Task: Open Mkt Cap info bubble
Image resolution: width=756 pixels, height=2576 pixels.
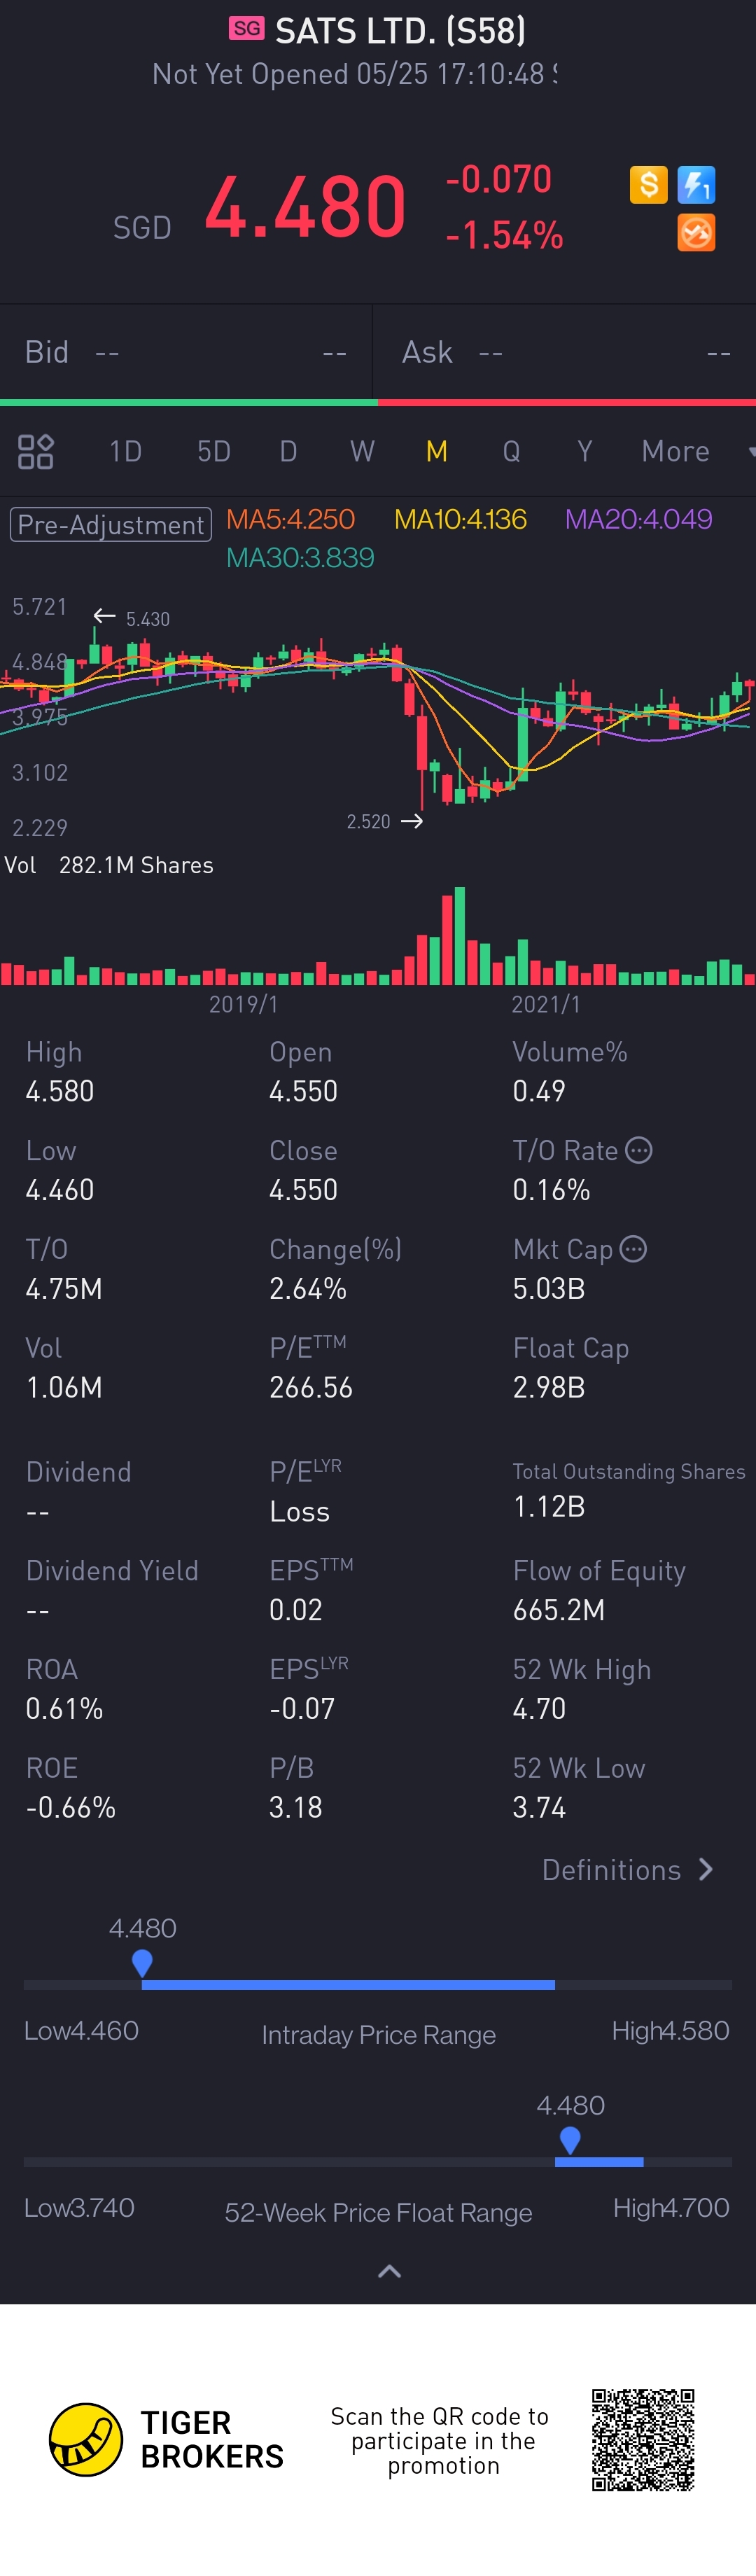Action: tap(633, 1249)
